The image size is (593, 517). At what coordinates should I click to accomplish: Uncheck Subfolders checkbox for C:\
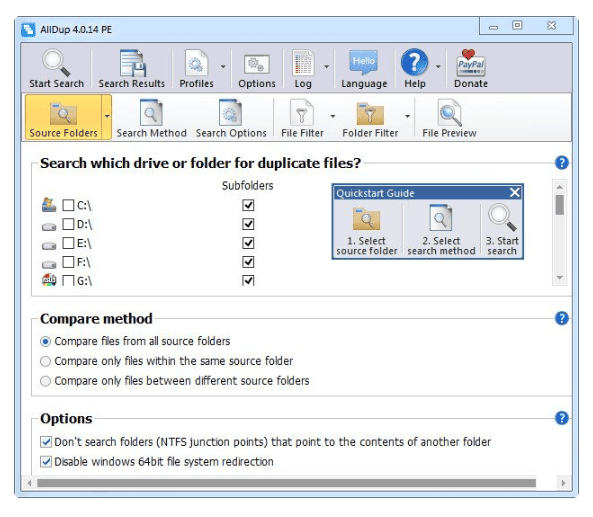click(x=248, y=205)
